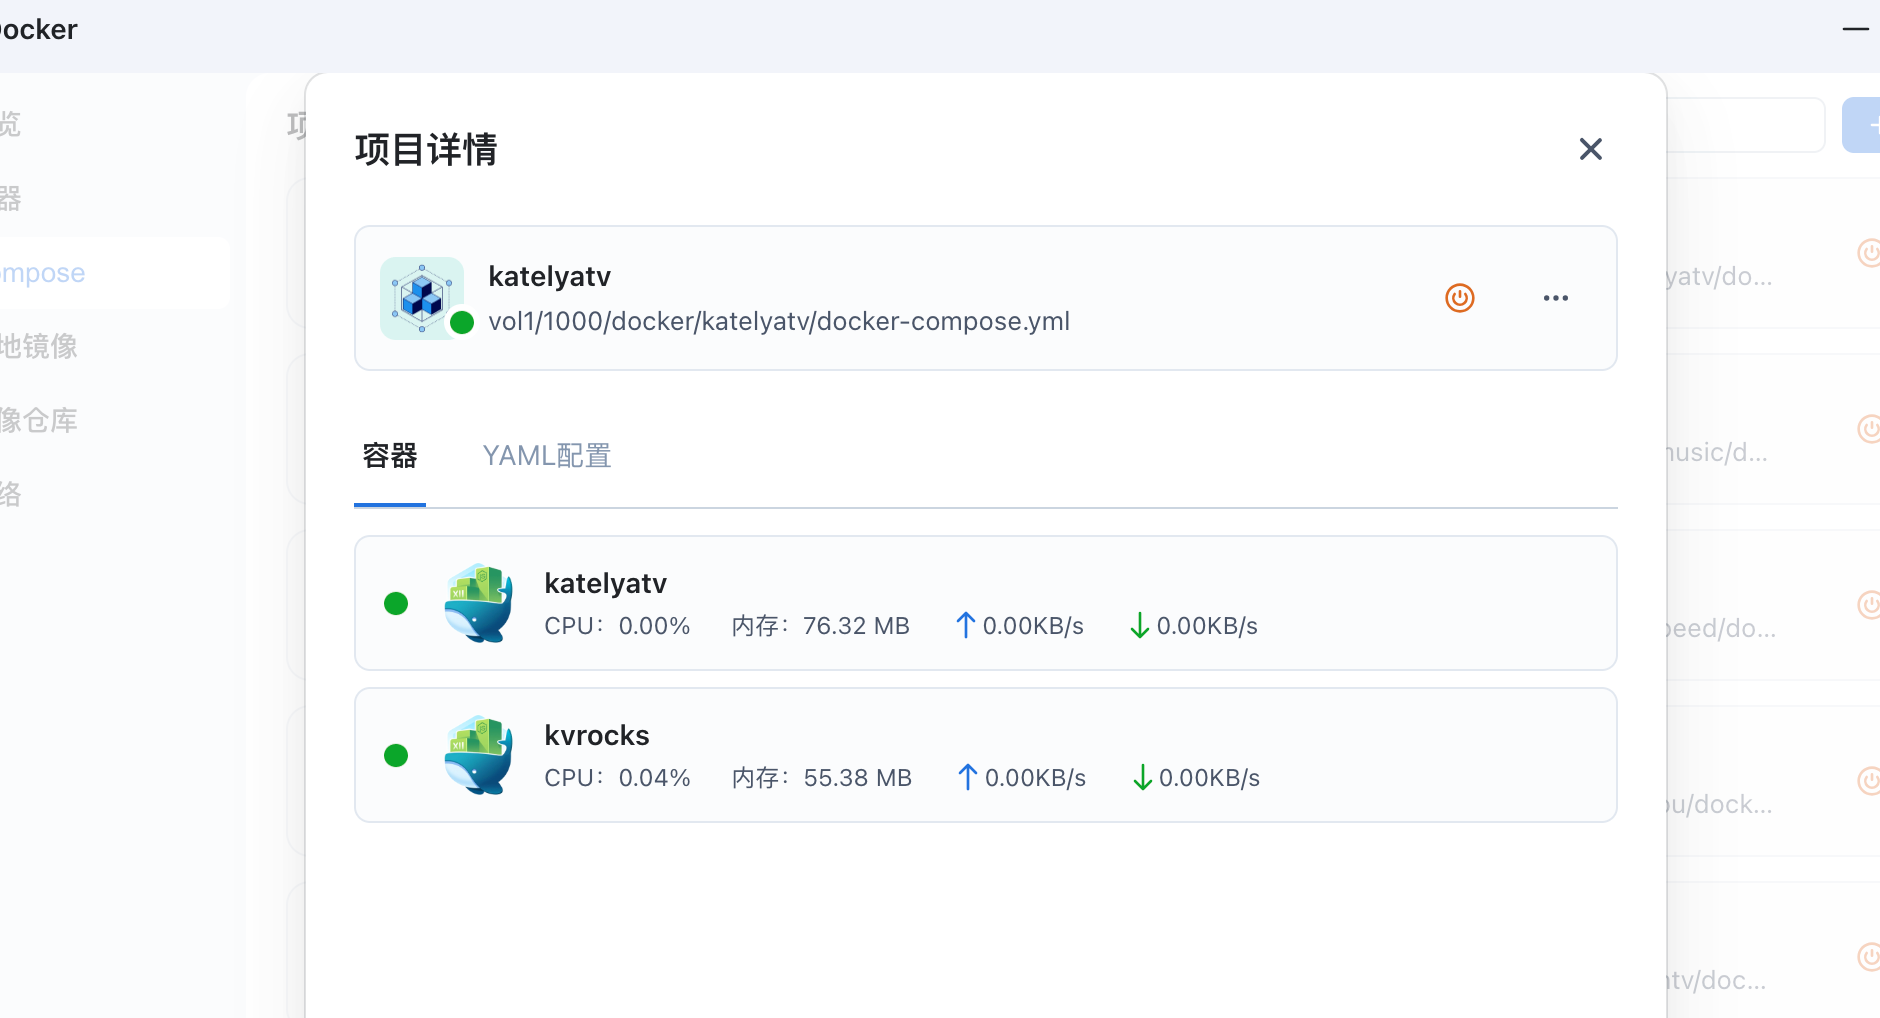Click the katelyatv download speed arrow

1139,626
